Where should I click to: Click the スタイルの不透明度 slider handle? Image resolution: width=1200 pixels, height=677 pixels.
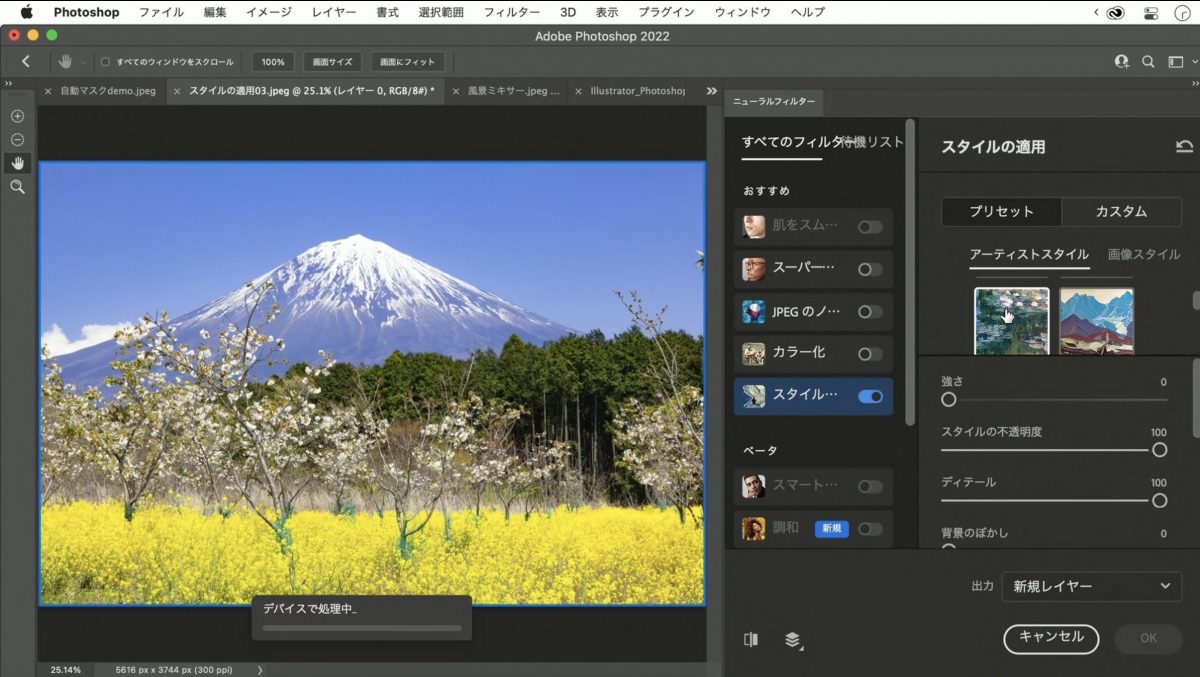tap(1159, 450)
